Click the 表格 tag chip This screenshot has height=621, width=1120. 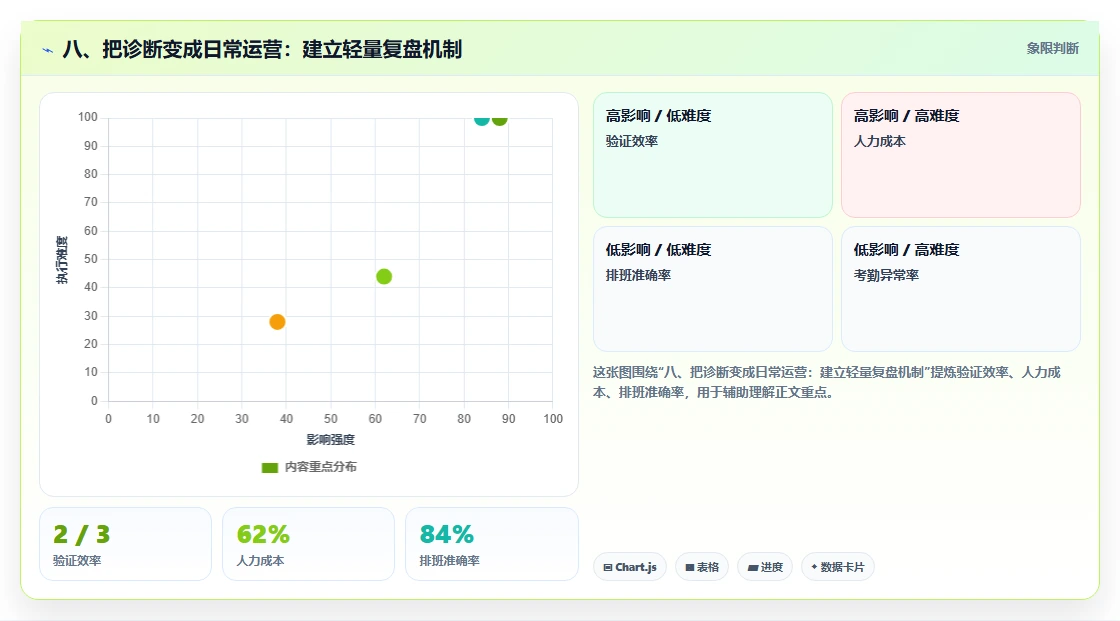click(x=702, y=567)
